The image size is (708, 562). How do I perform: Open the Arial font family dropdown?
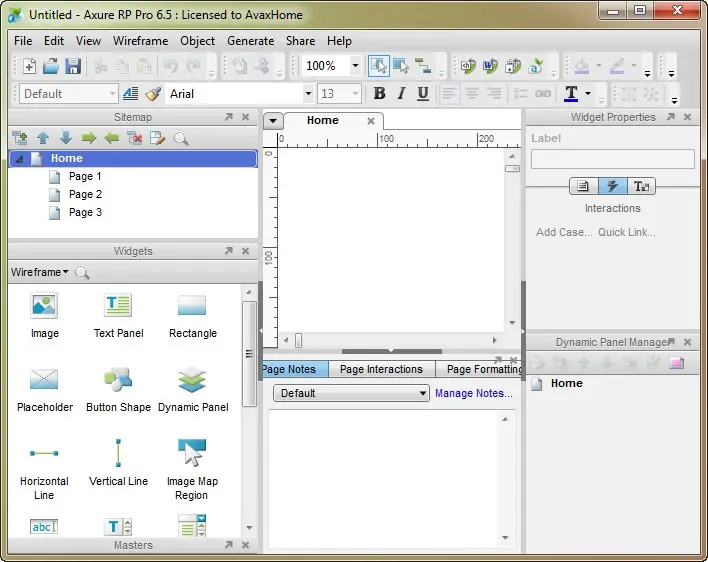click(x=308, y=93)
